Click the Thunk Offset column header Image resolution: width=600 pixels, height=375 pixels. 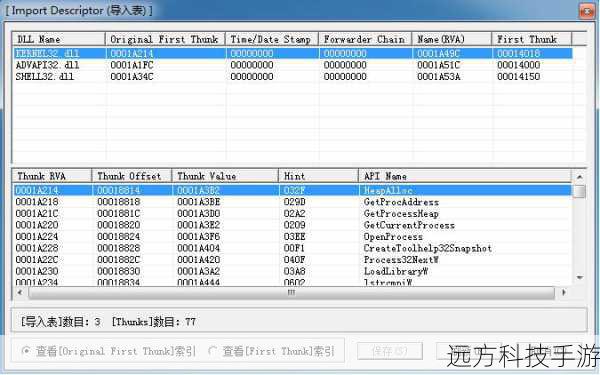[x=132, y=176]
